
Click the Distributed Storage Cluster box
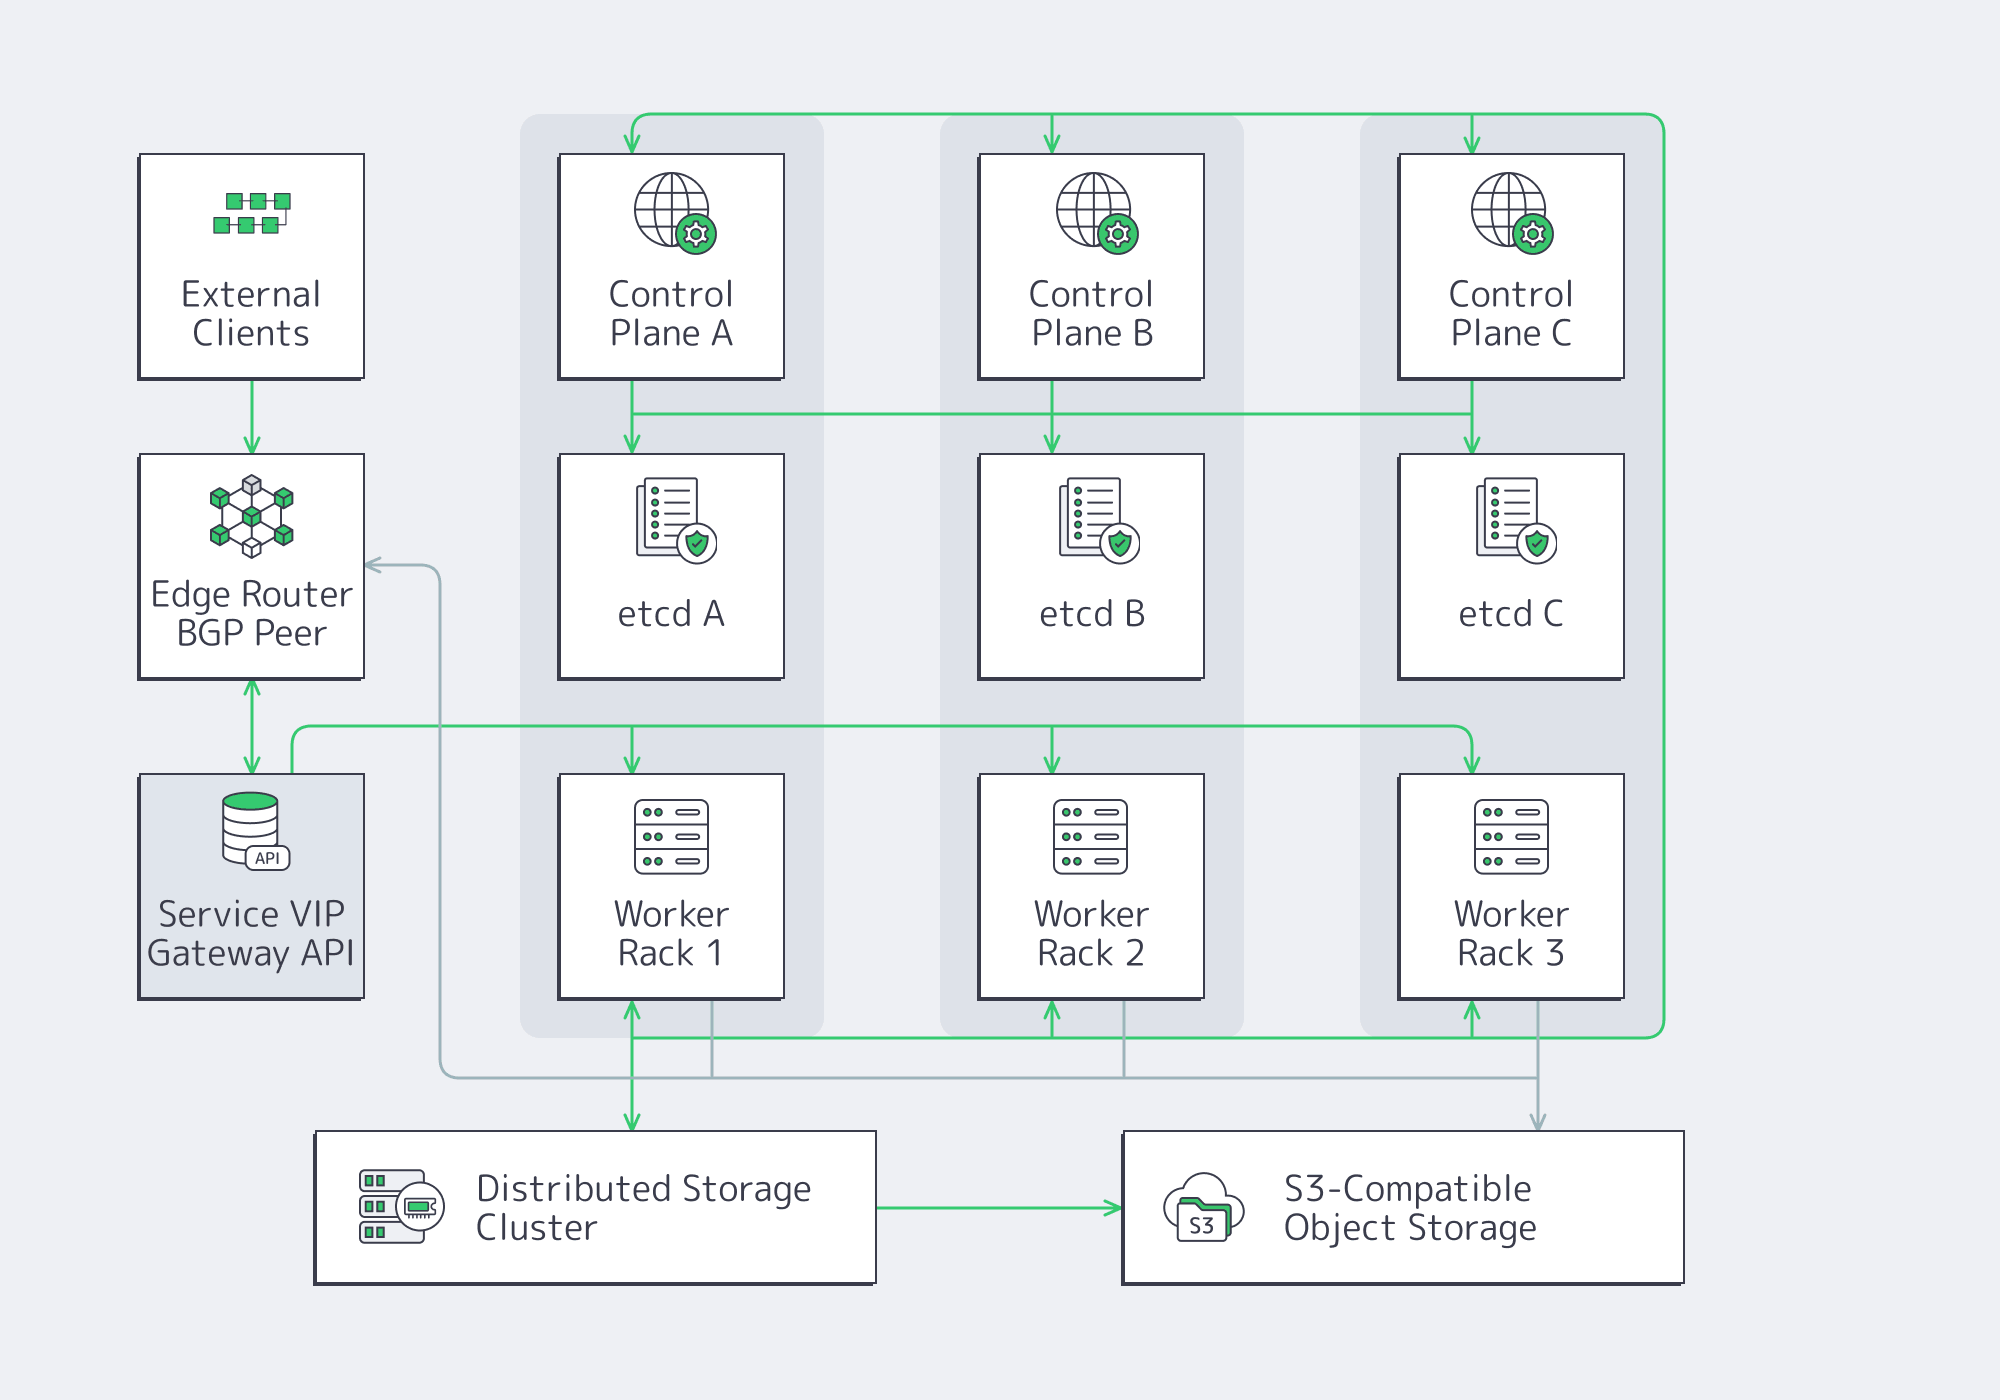click(595, 1205)
